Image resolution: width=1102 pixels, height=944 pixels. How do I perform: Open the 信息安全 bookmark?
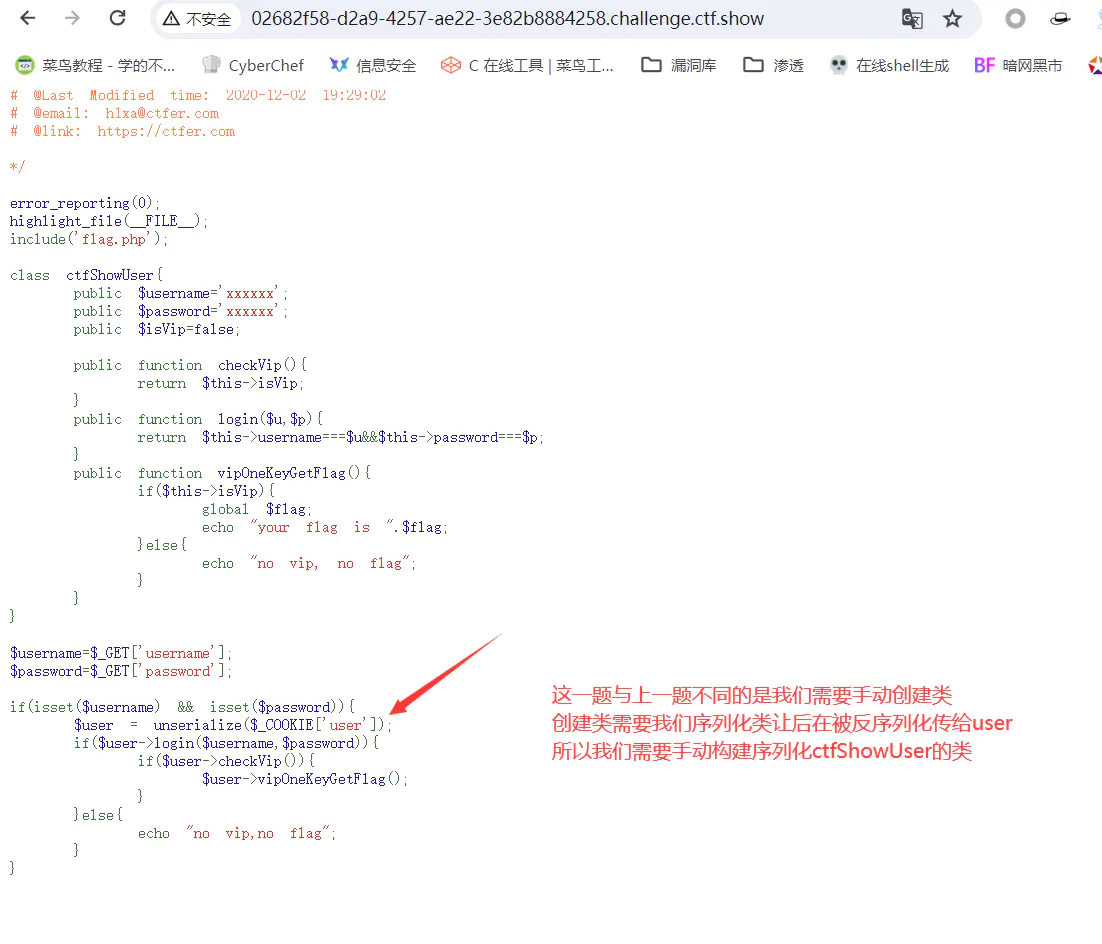pyautogui.click(x=373, y=65)
